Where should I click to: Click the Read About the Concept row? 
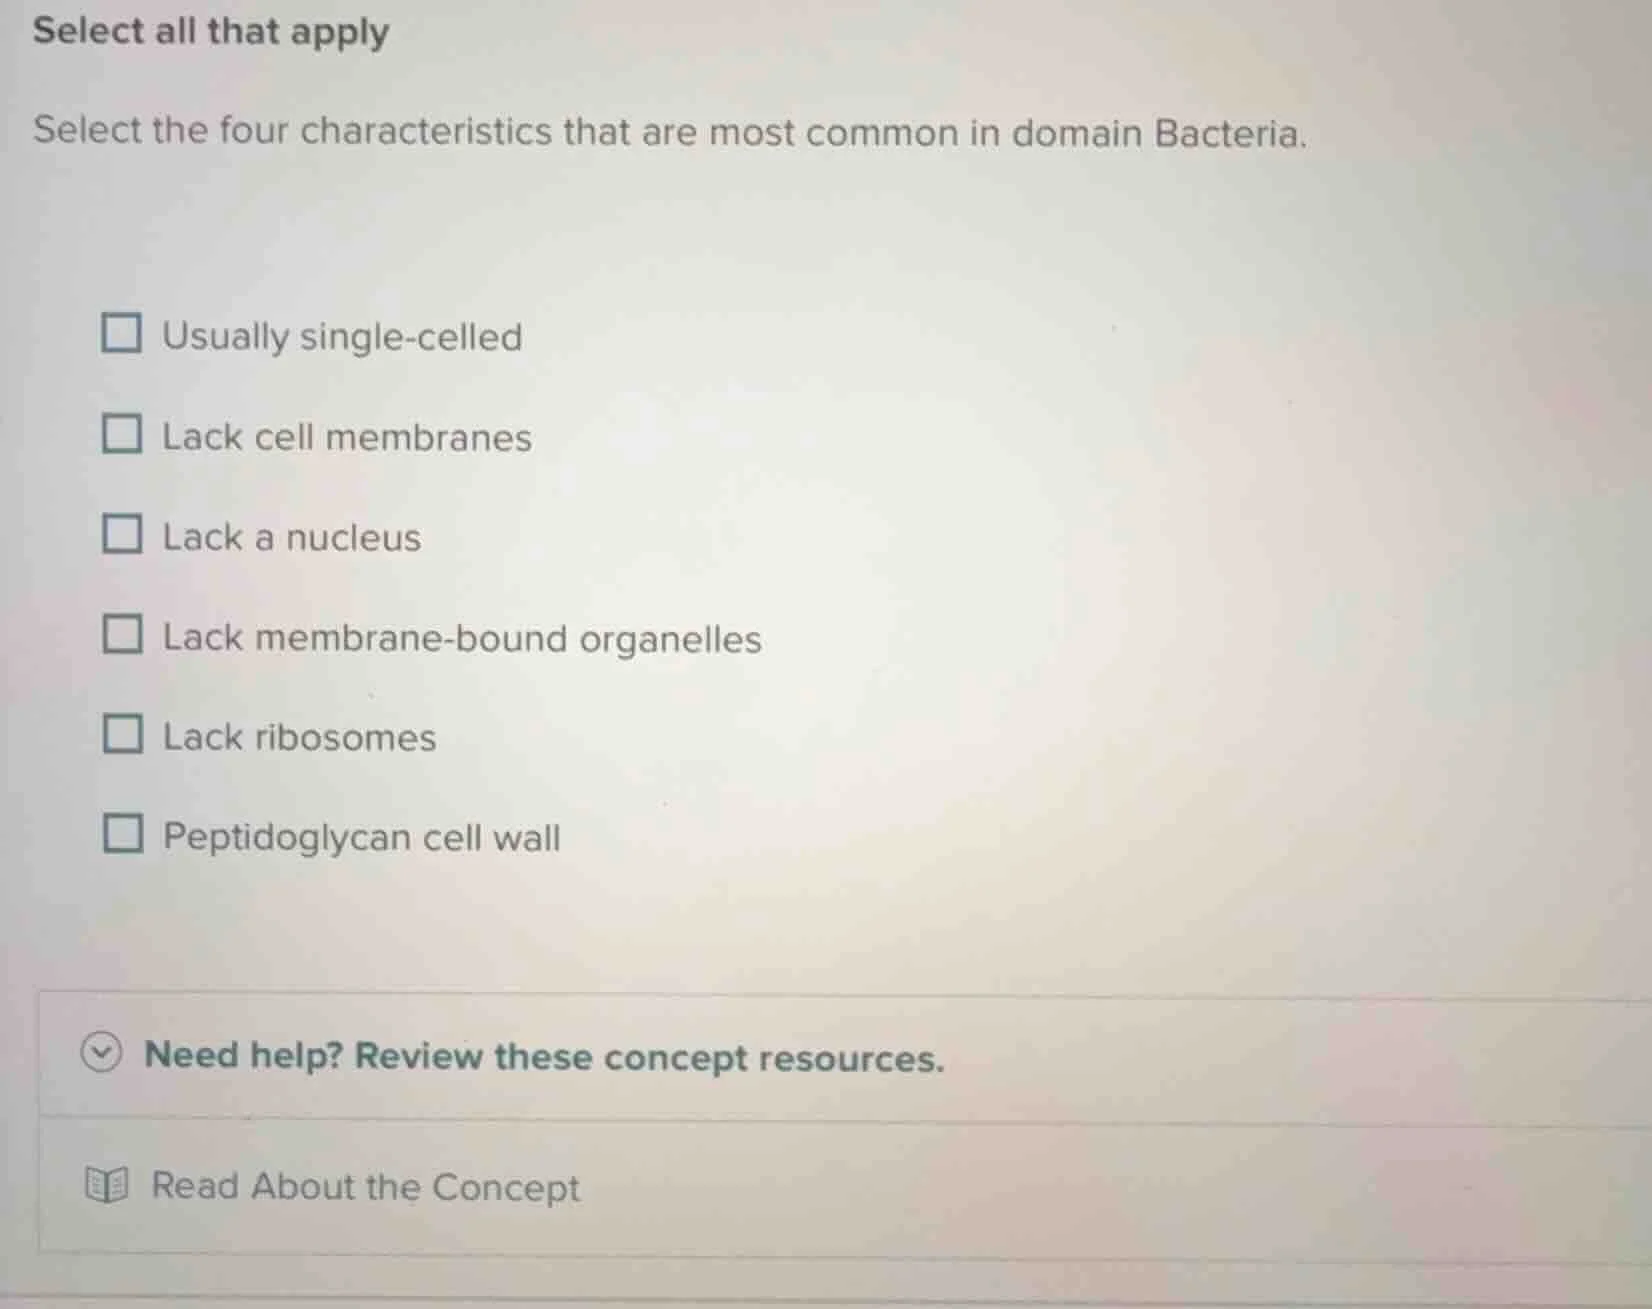coord(364,1188)
